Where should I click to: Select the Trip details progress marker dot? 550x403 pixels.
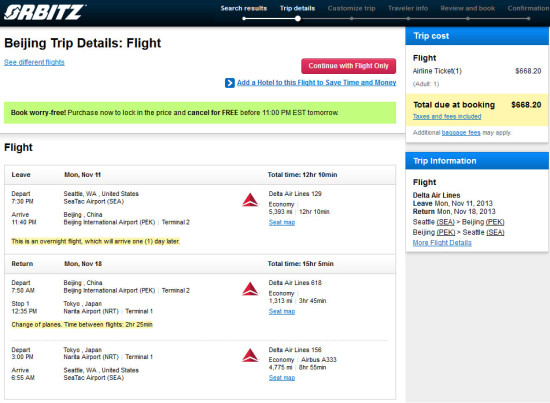(x=297, y=19)
